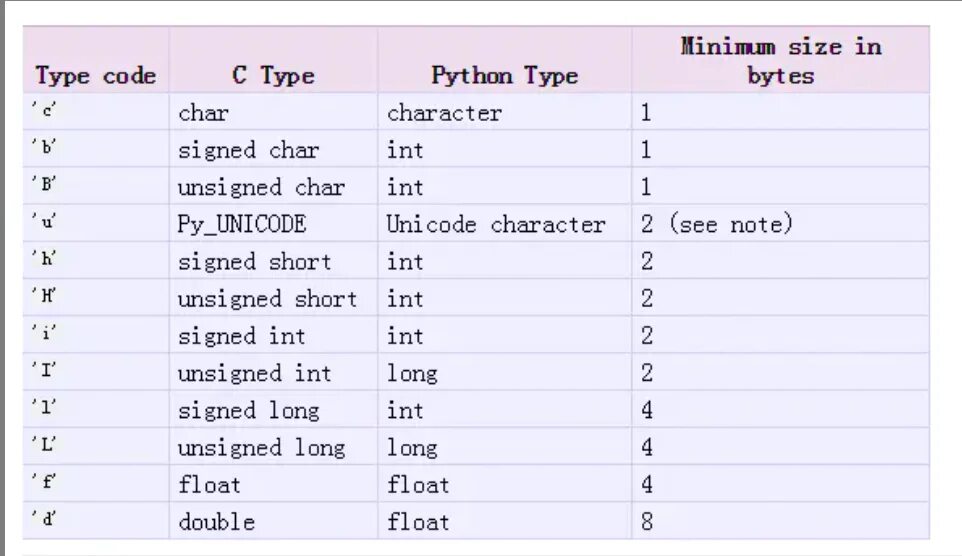Click the size '8' cell for double
The height and width of the screenshot is (556, 962).
click(x=780, y=521)
